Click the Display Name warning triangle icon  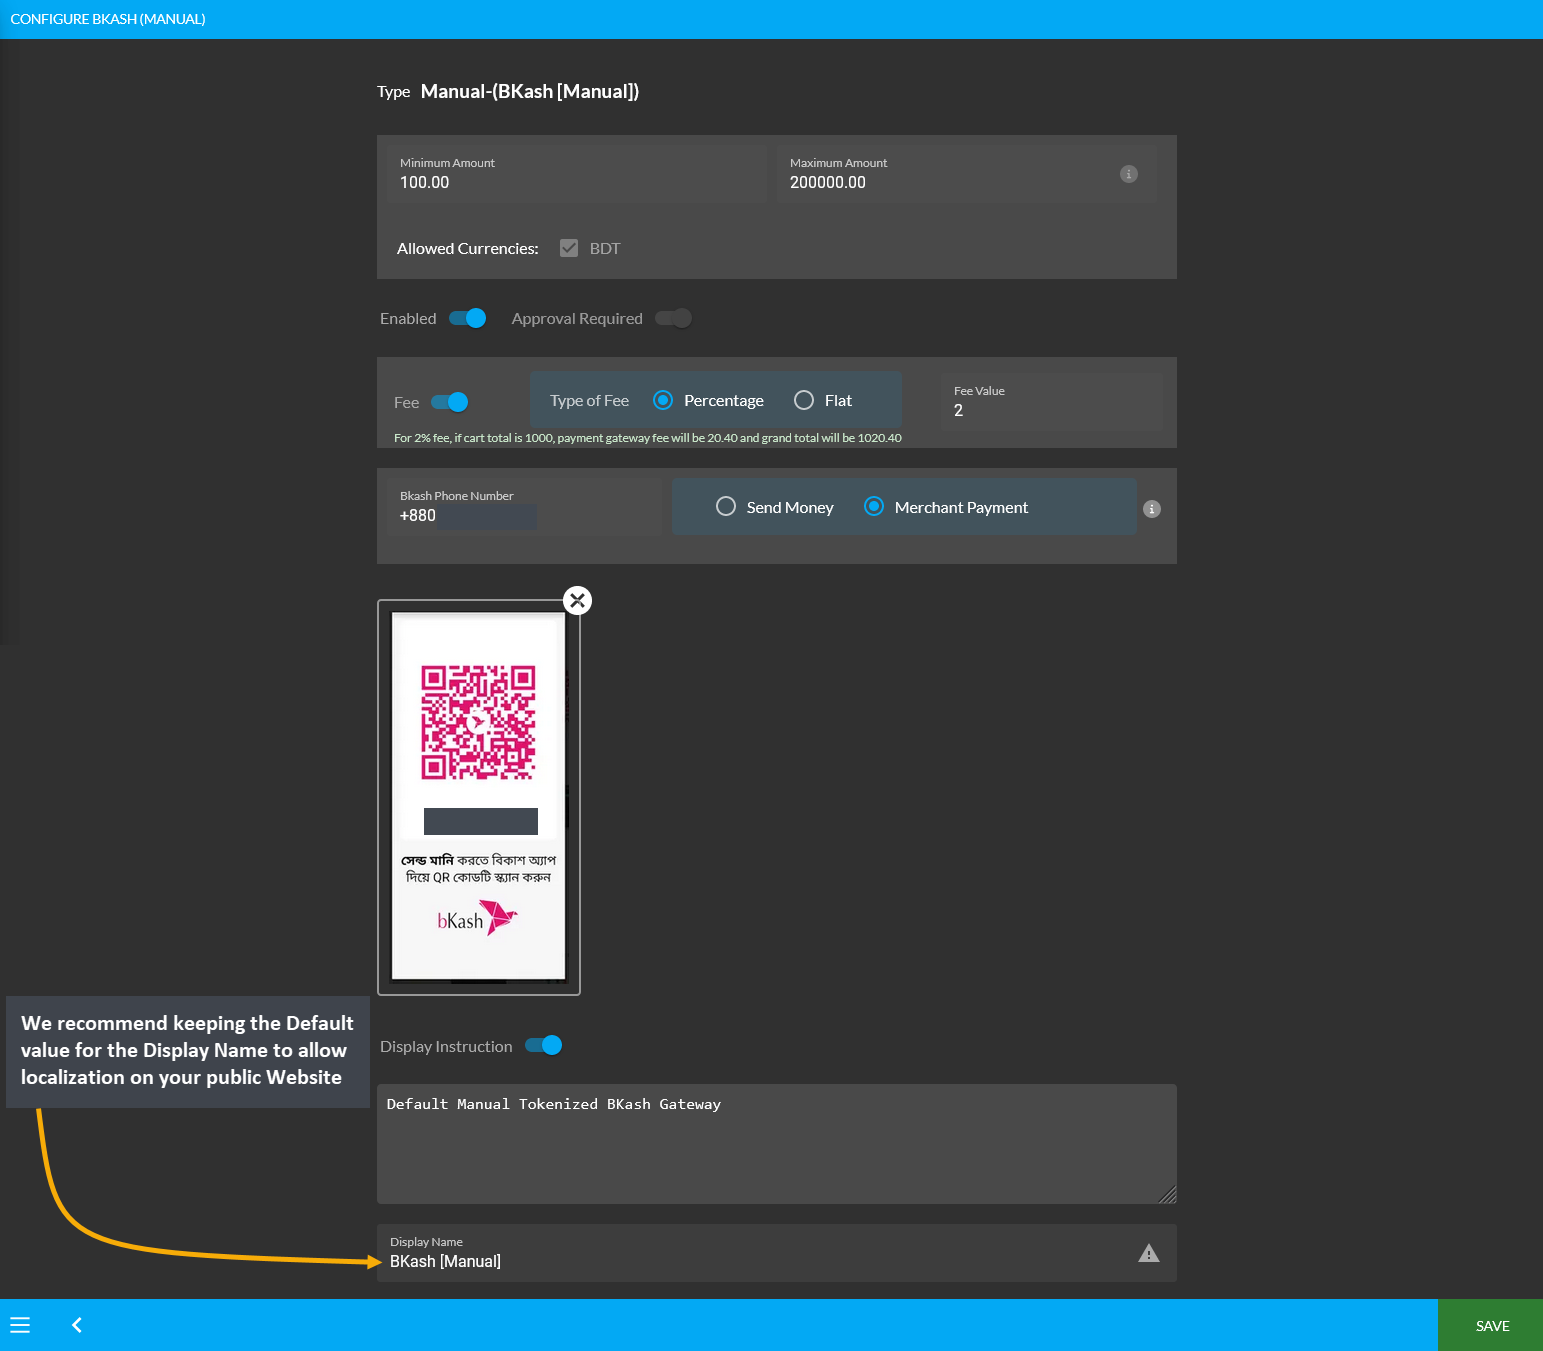(x=1149, y=1253)
